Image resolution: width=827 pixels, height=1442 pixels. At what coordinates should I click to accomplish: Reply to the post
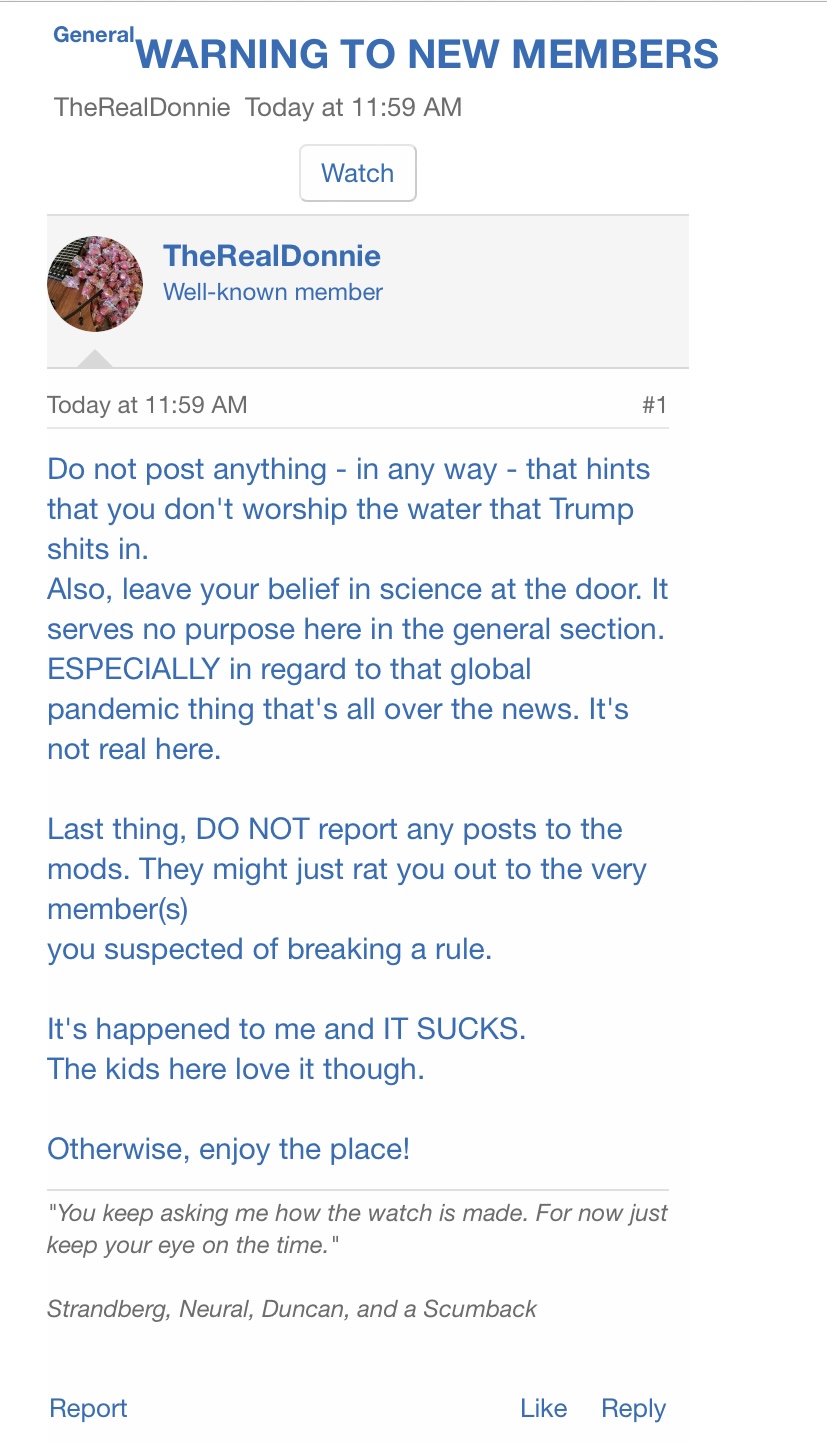pos(633,1408)
